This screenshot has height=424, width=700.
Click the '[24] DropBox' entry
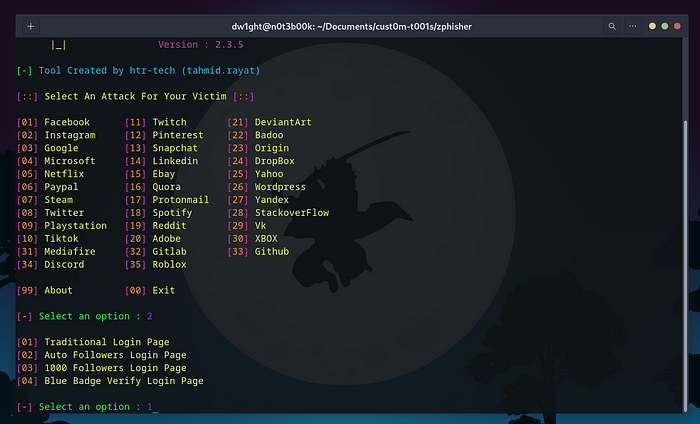point(261,161)
